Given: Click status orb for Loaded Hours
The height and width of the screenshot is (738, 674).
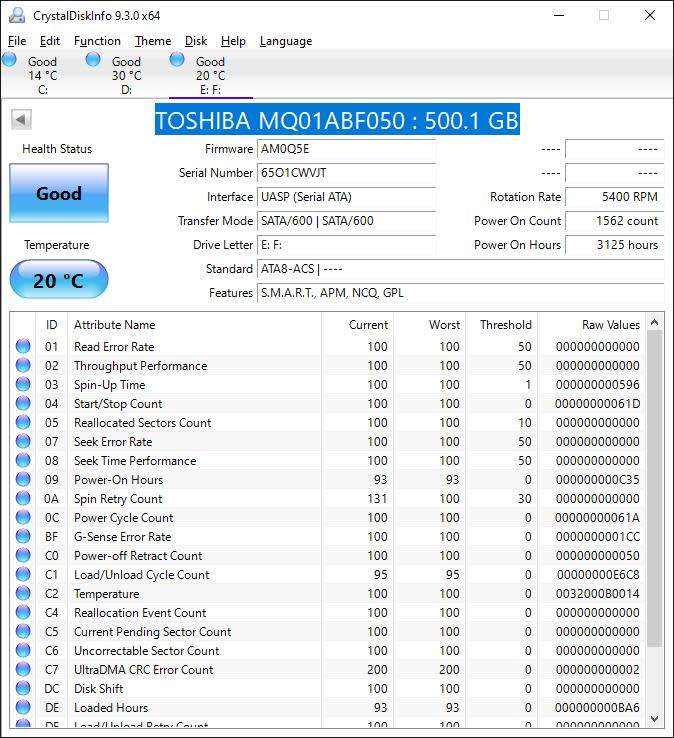Looking at the screenshot, I should (23, 707).
